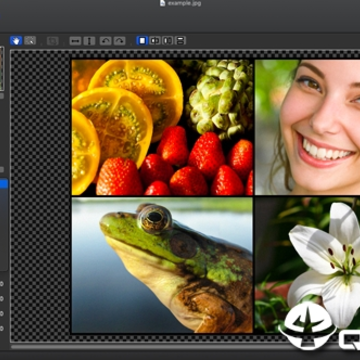Select single image view mode
This screenshot has width=360, height=360.
(142, 41)
